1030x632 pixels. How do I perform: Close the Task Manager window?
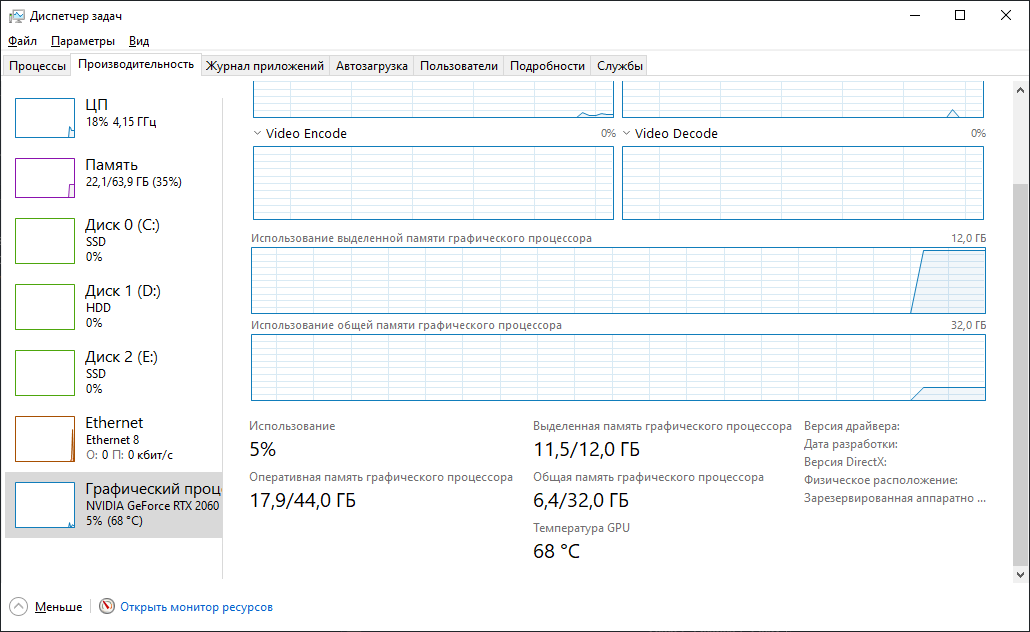[x=1006, y=15]
